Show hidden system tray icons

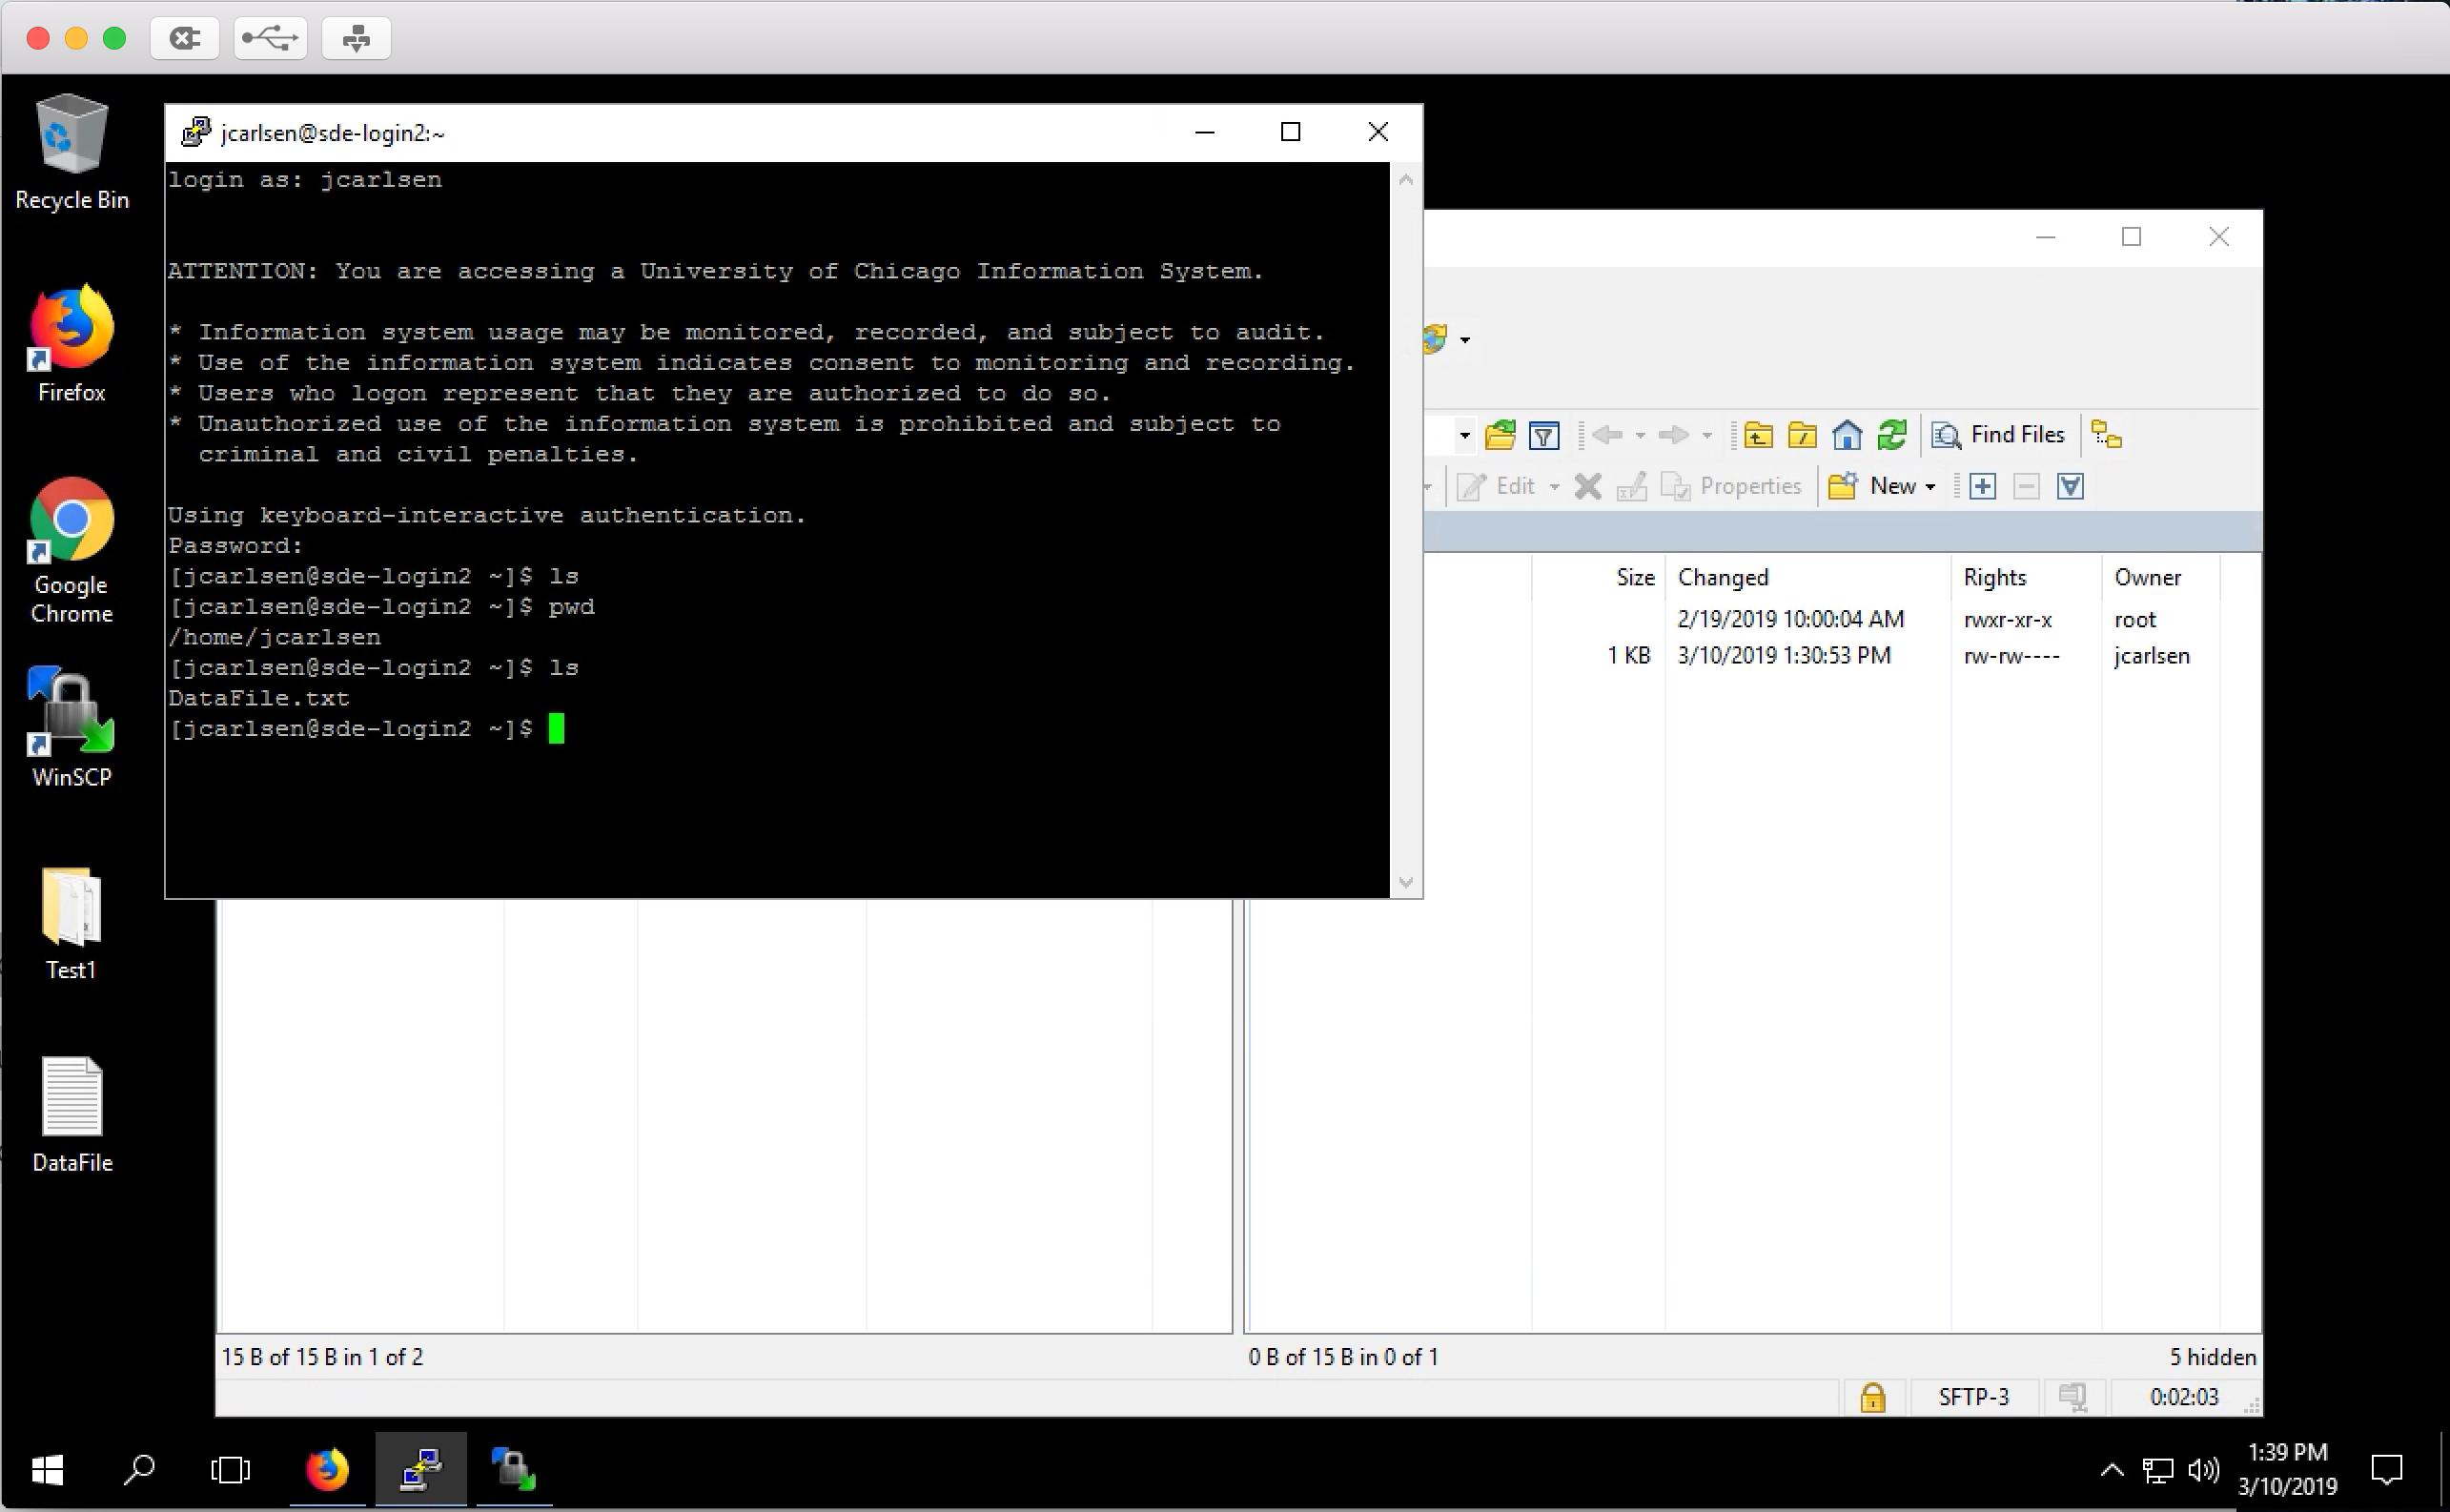coord(2111,1470)
